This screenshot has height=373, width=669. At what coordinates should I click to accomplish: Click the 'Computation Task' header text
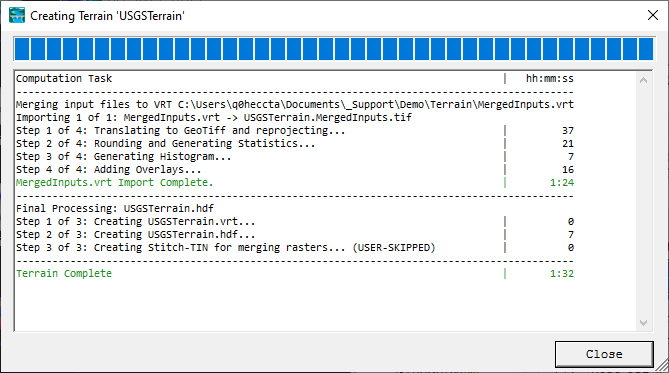(x=64, y=79)
